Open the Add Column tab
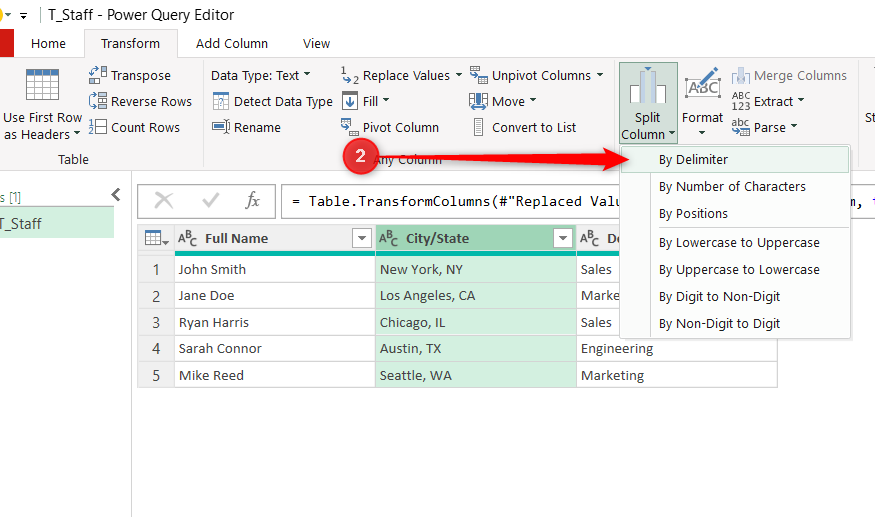The image size is (875, 517). (x=232, y=44)
